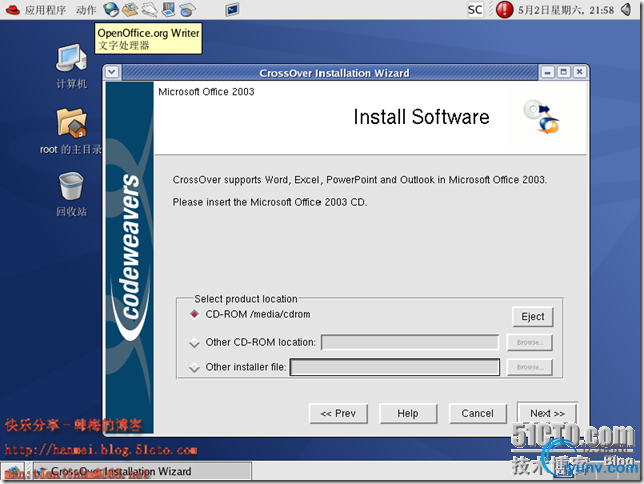644x484 pixels.
Task: Select CD-ROM /media/cdrom radio option
Action: point(194,314)
